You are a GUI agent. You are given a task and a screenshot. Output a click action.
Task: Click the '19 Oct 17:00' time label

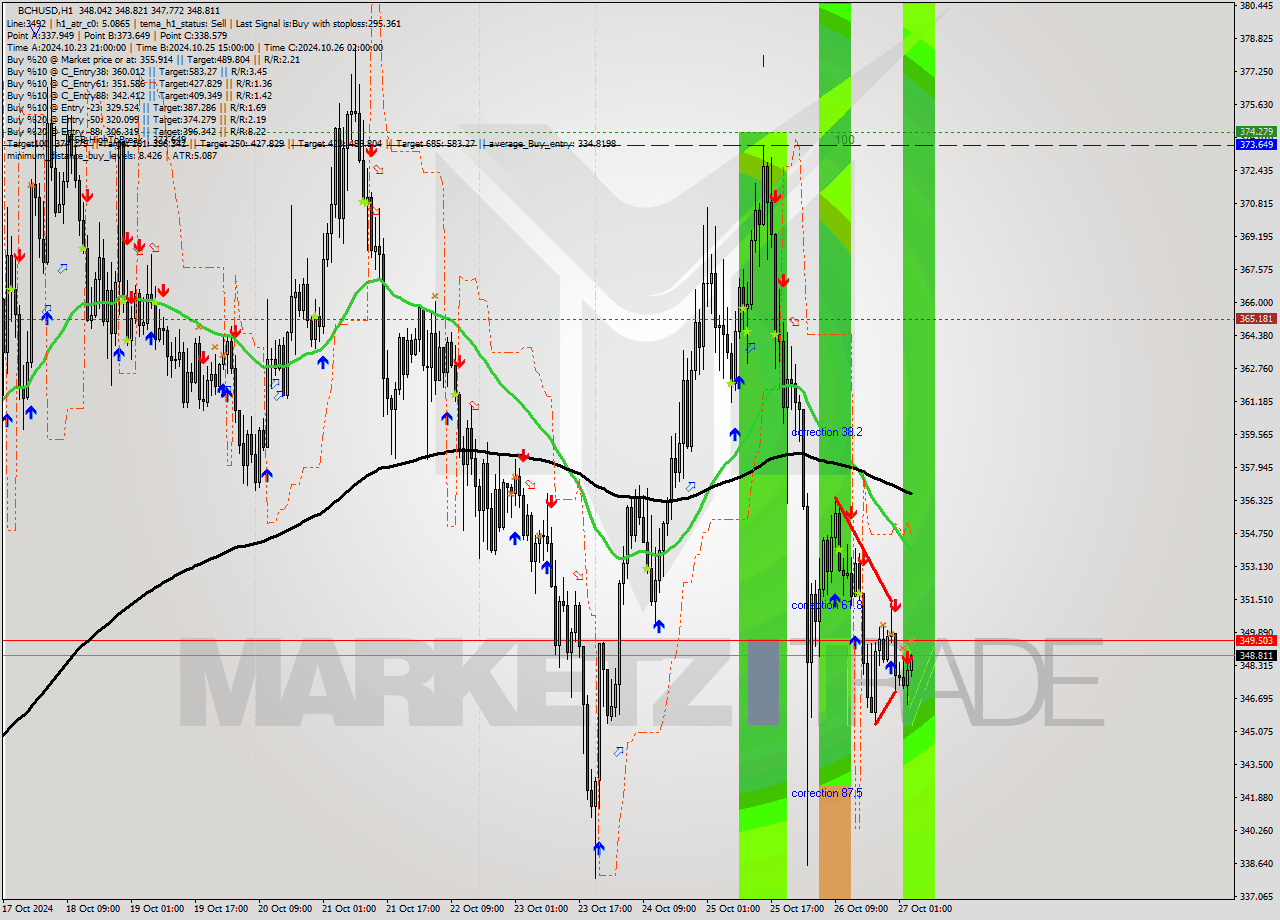(x=220, y=909)
